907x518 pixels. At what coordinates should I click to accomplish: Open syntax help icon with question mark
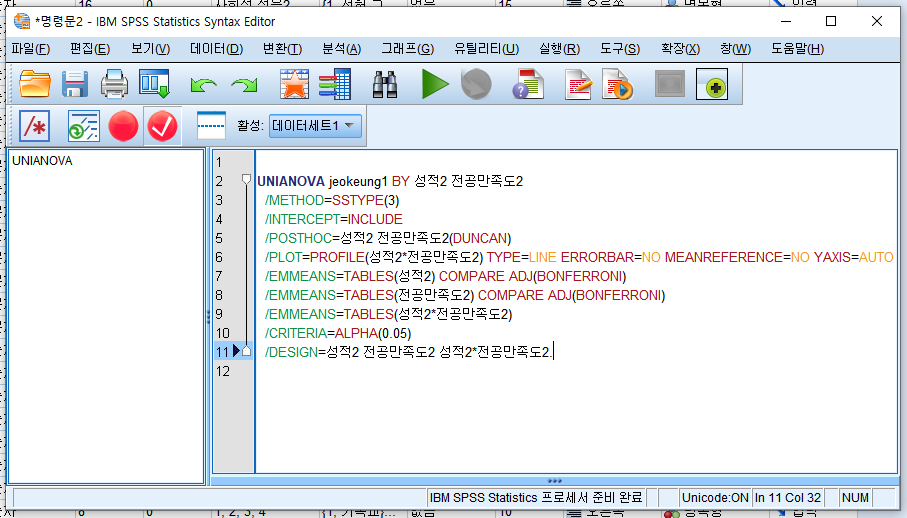pyautogui.click(x=528, y=84)
